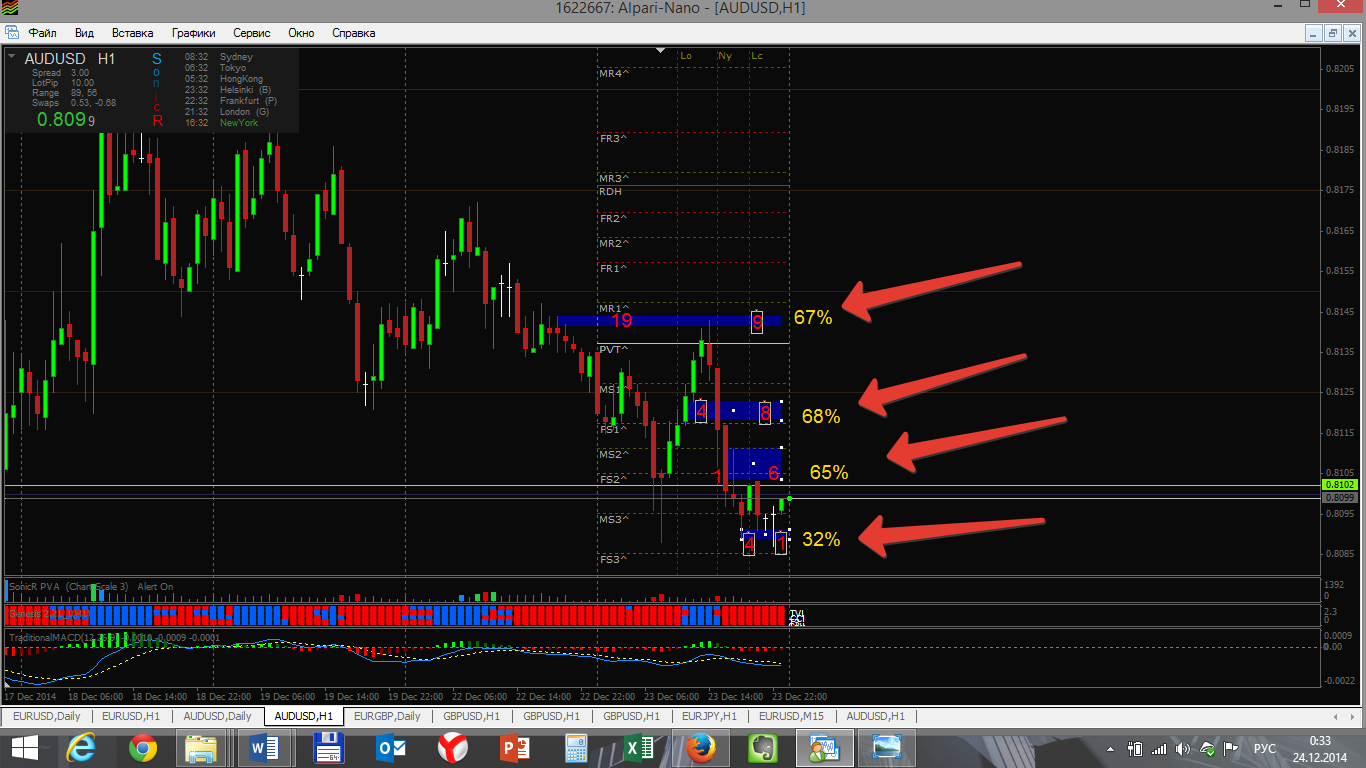Screen dimensions: 1366x768
Task: Open the Вид menu
Action: coord(85,33)
